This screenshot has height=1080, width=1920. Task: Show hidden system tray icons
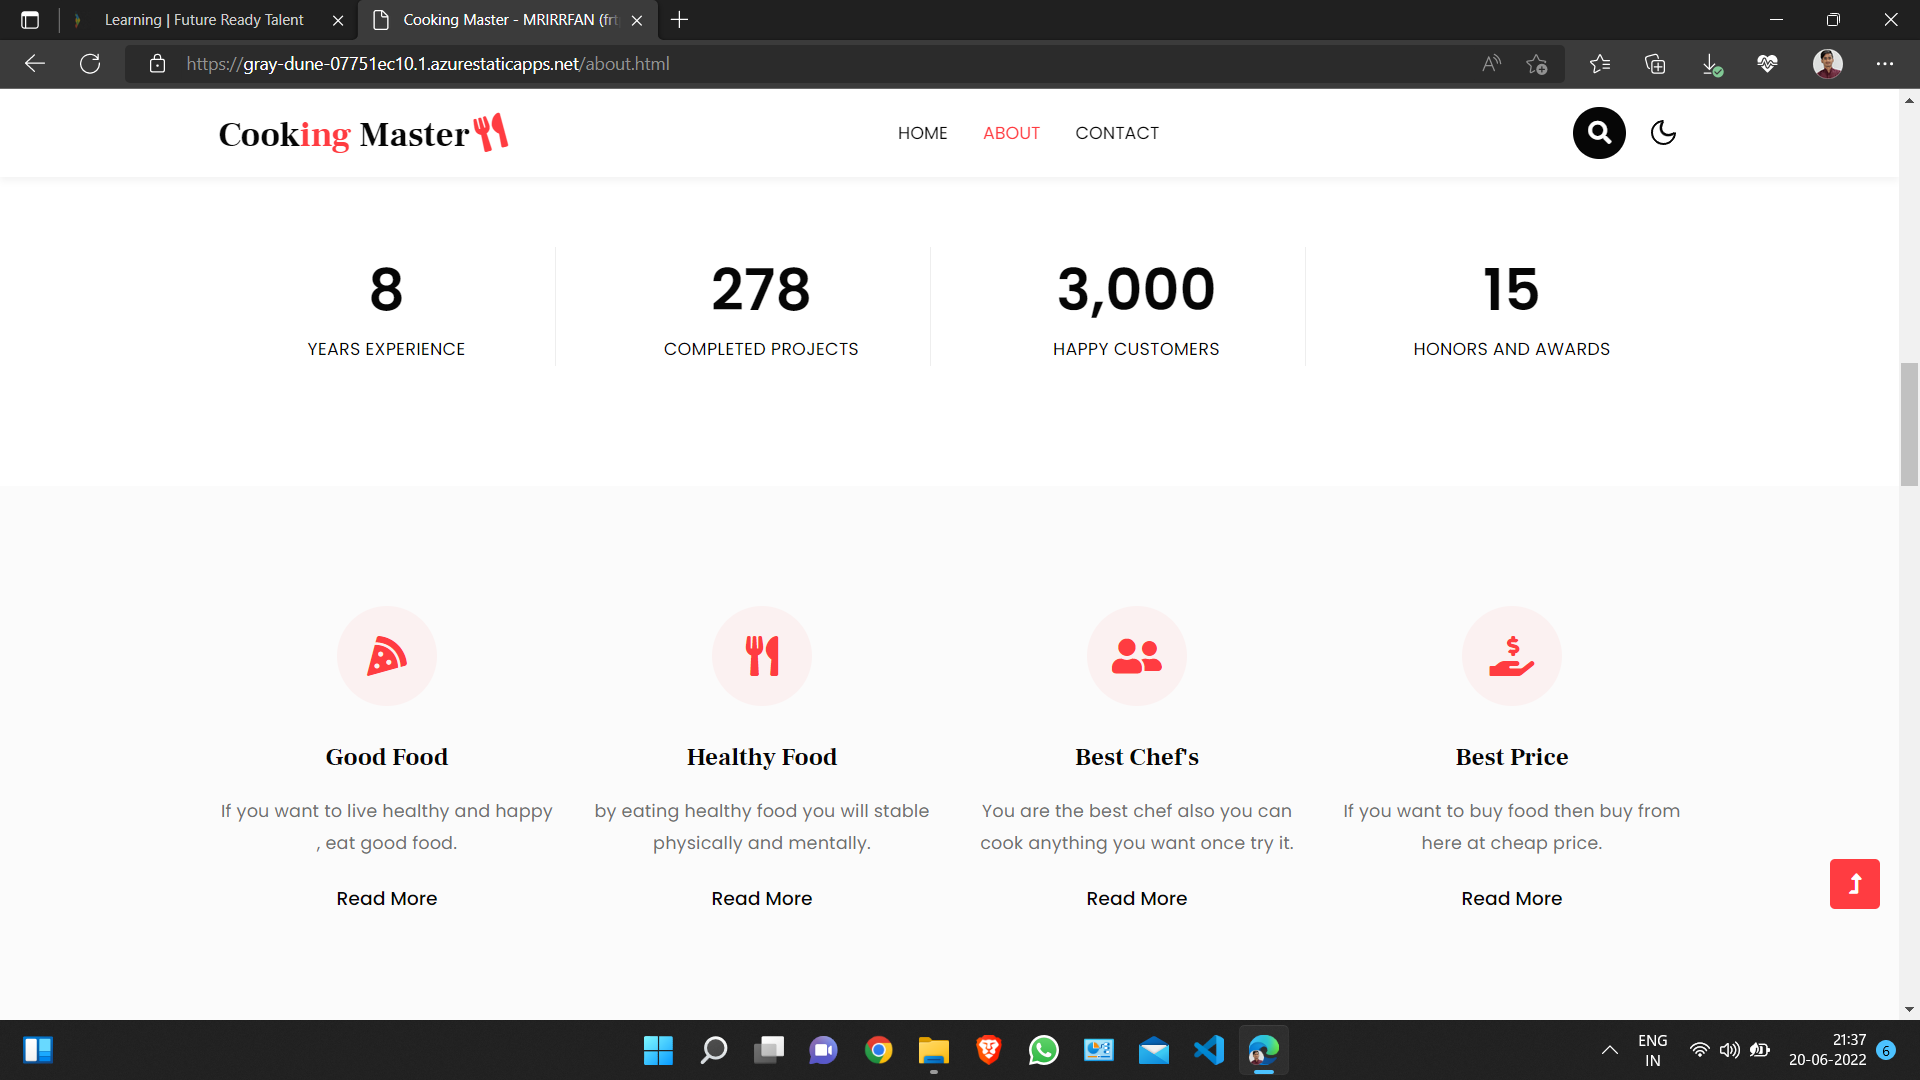[x=1609, y=1050]
